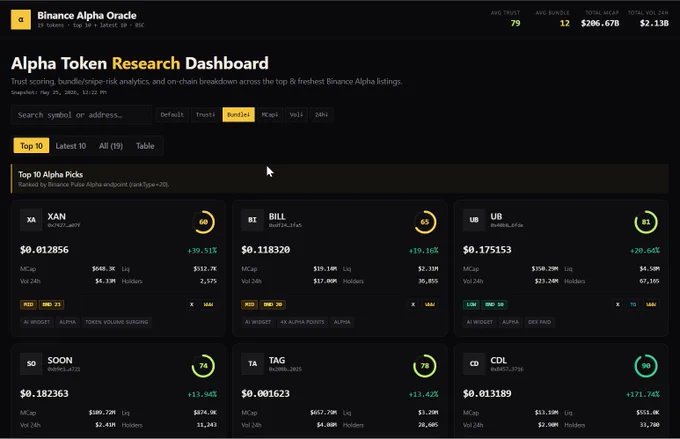Click CDL's trust score ring 90
The width and height of the screenshot is (680, 439).
(x=646, y=366)
